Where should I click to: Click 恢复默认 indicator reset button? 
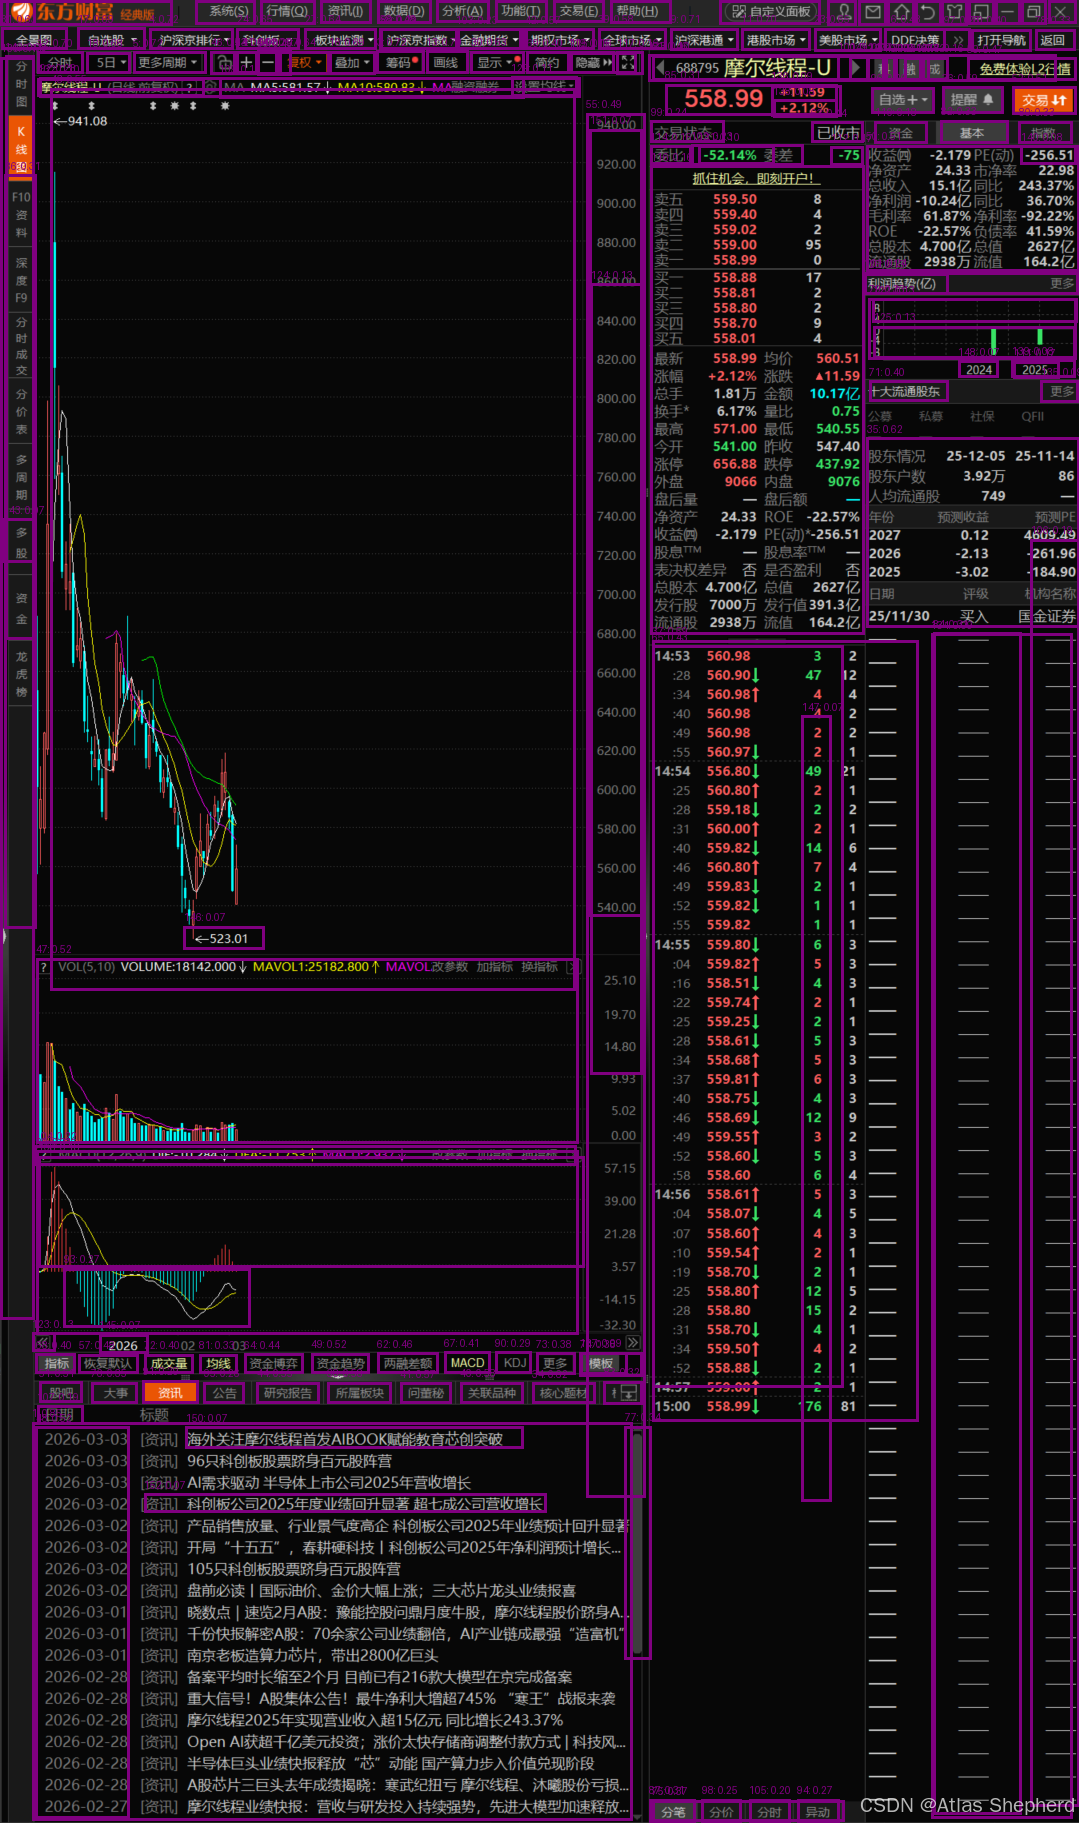(108, 1363)
